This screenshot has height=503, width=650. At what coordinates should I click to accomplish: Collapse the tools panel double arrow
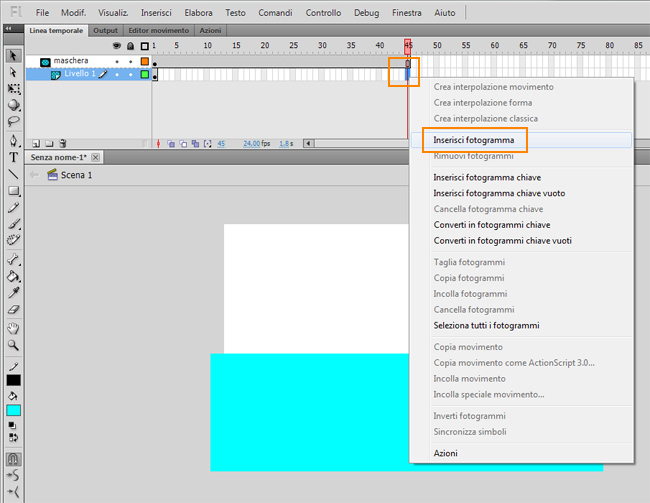tap(8, 28)
